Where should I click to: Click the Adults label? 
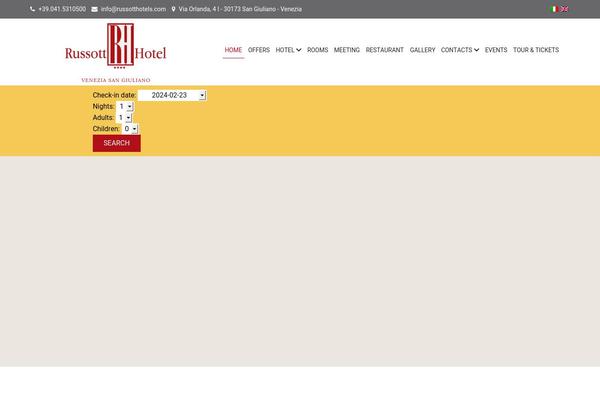point(103,118)
